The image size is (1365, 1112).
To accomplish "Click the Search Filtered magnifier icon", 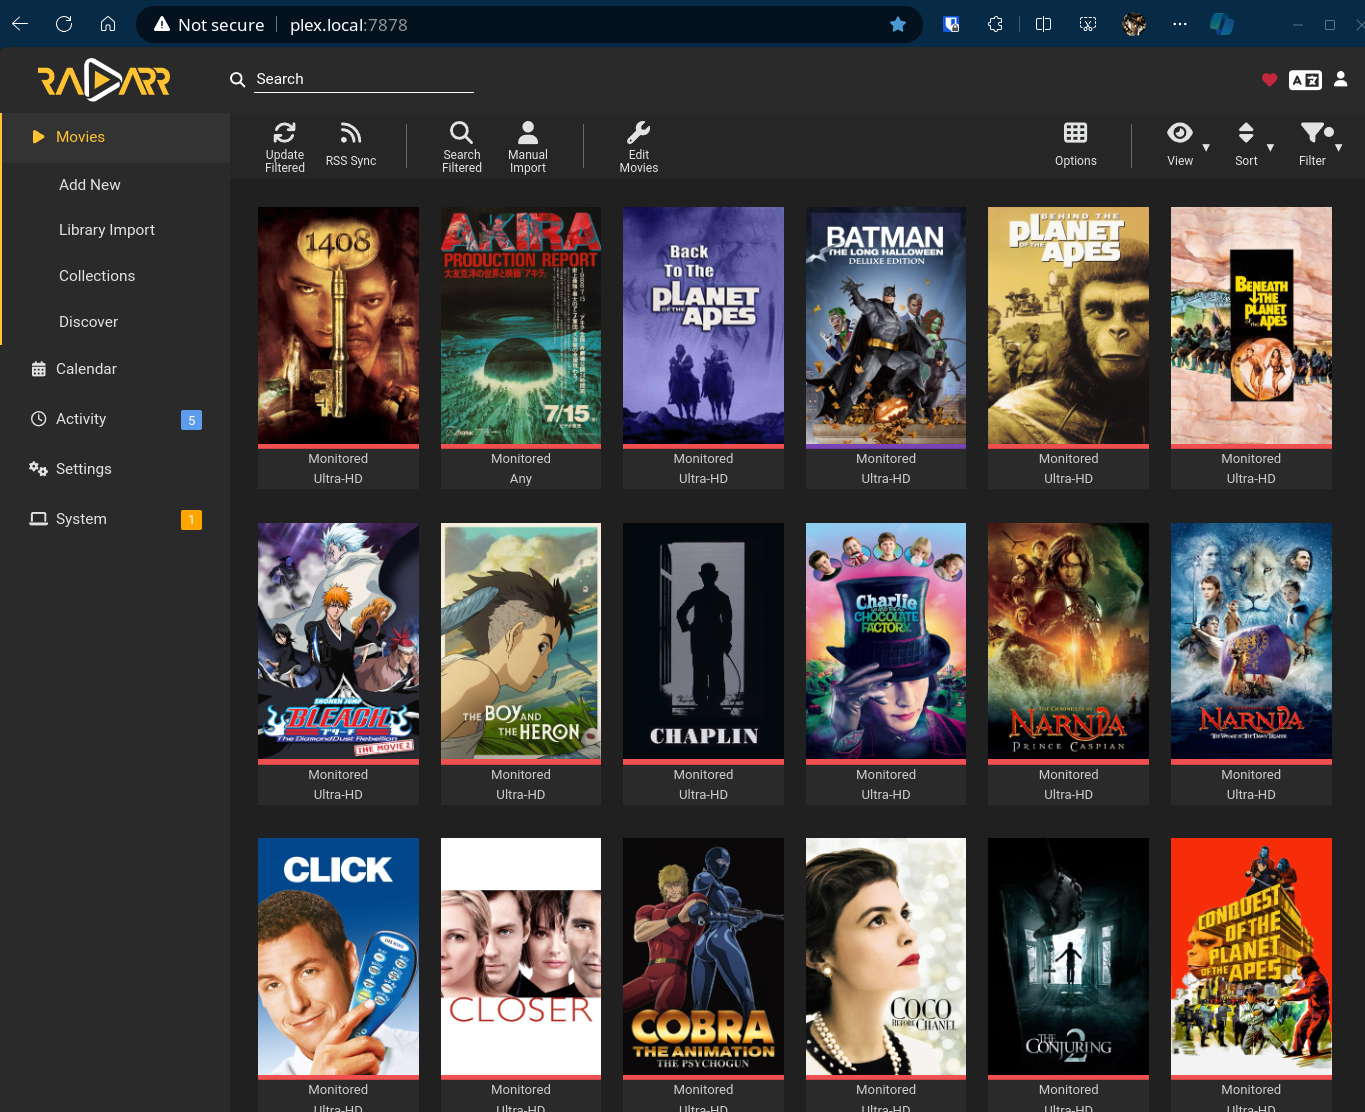I will click(x=461, y=134).
